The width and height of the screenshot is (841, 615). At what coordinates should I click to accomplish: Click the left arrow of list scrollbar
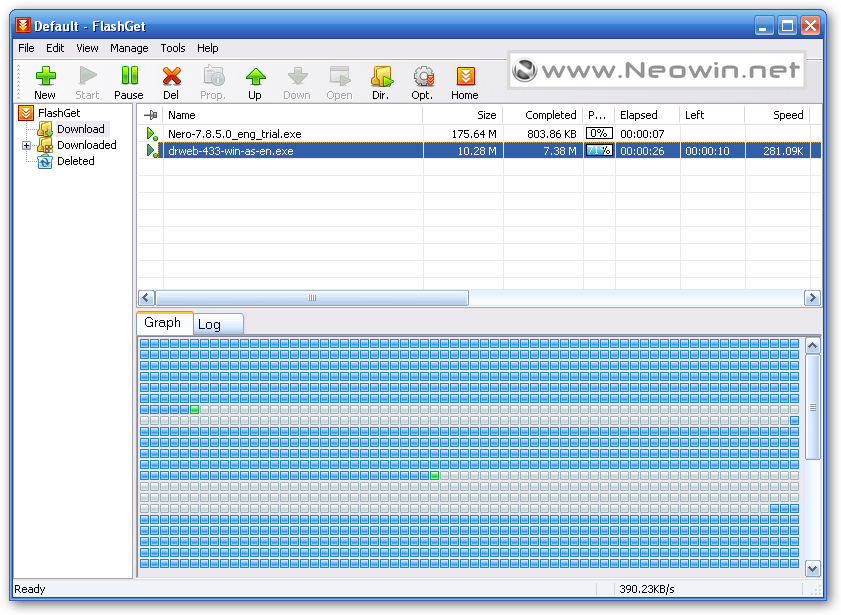(146, 298)
